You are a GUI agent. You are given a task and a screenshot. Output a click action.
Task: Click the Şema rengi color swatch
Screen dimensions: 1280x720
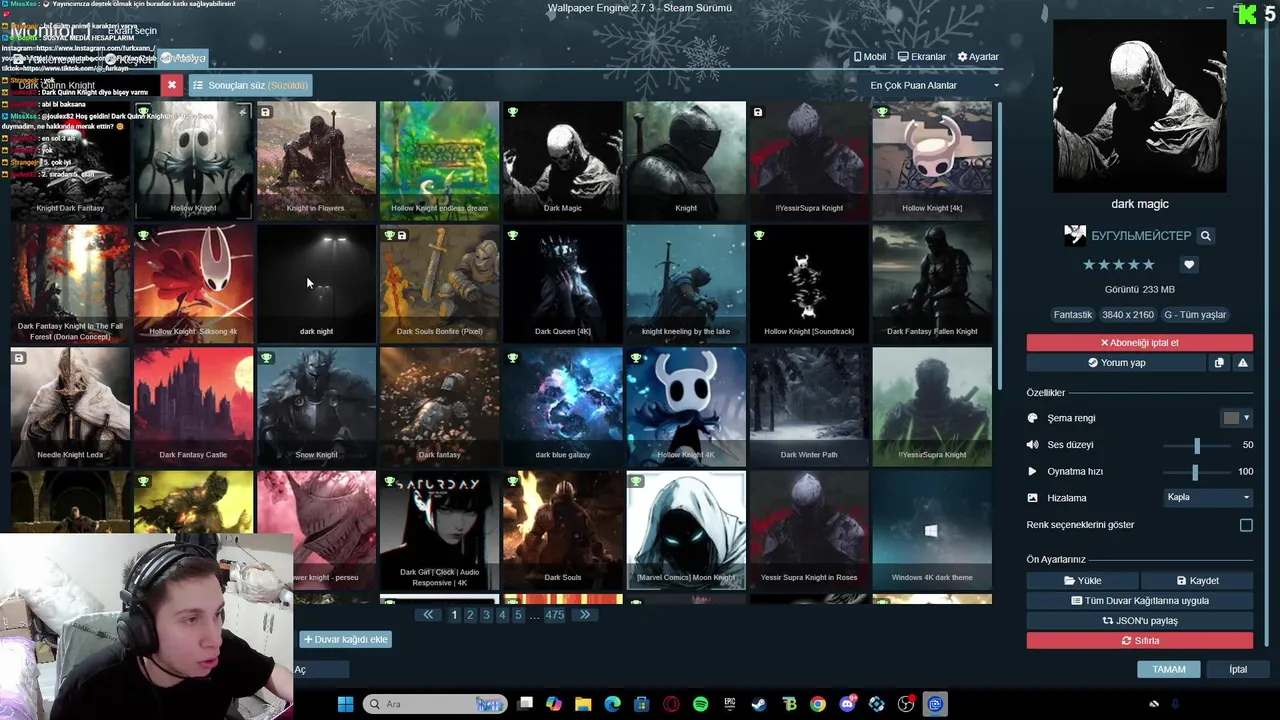pyautogui.click(x=1231, y=418)
